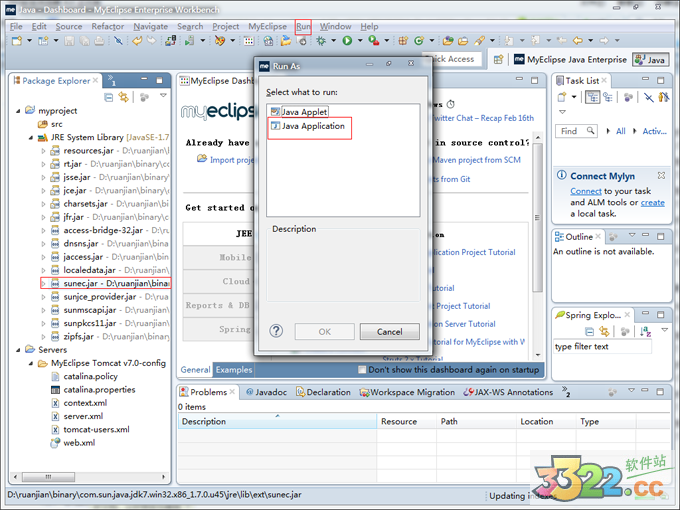The height and width of the screenshot is (510, 680).
Task: Click Link with Editor in Package Explorer
Action: point(124,97)
